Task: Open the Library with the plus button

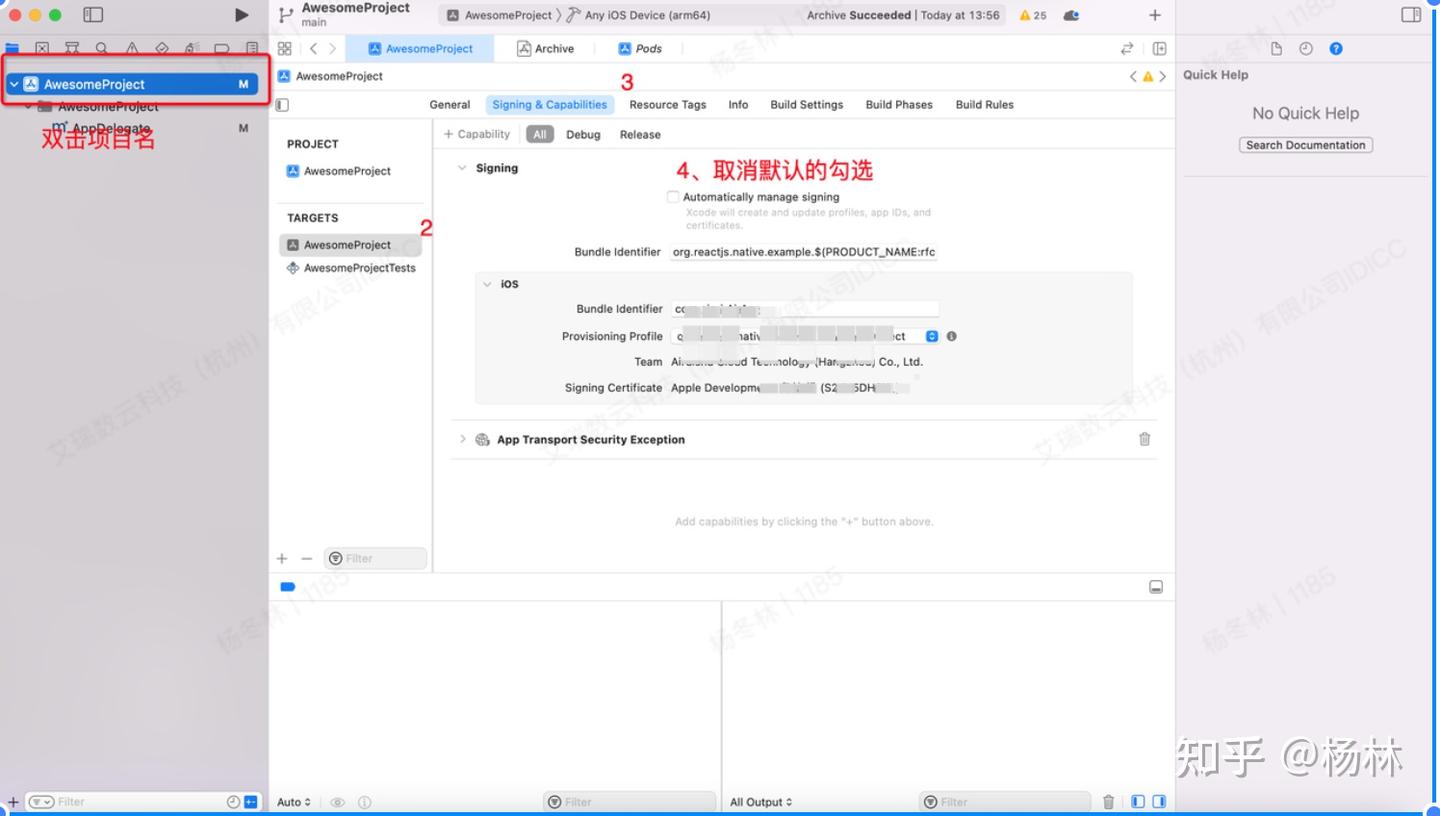Action: click(x=1155, y=15)
